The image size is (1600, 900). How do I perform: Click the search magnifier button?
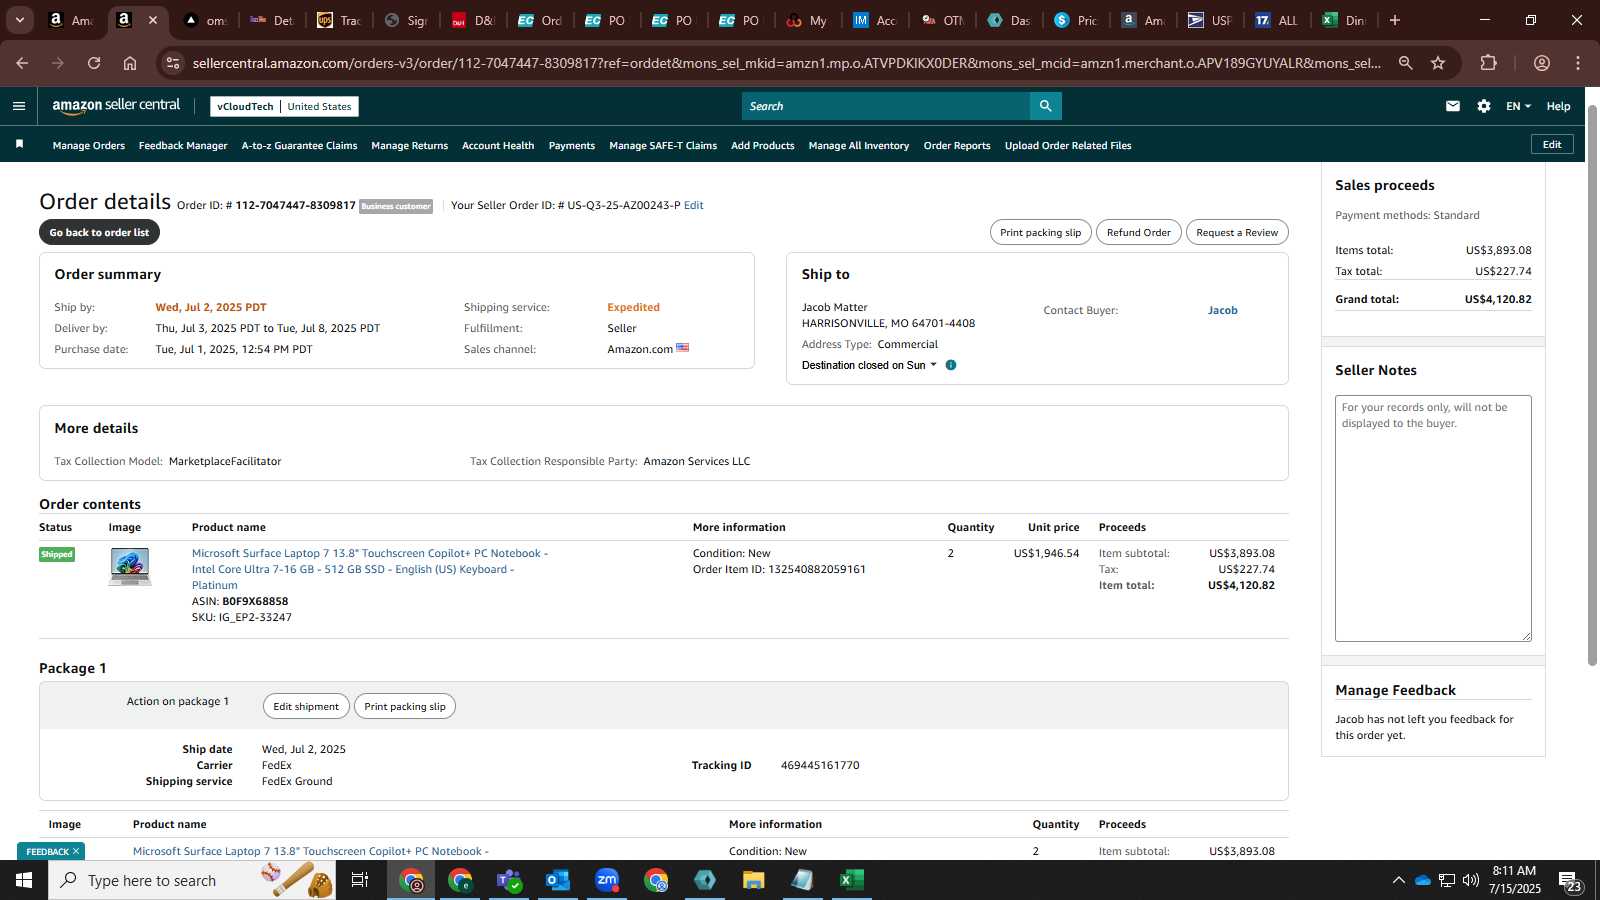point(1045,106)
